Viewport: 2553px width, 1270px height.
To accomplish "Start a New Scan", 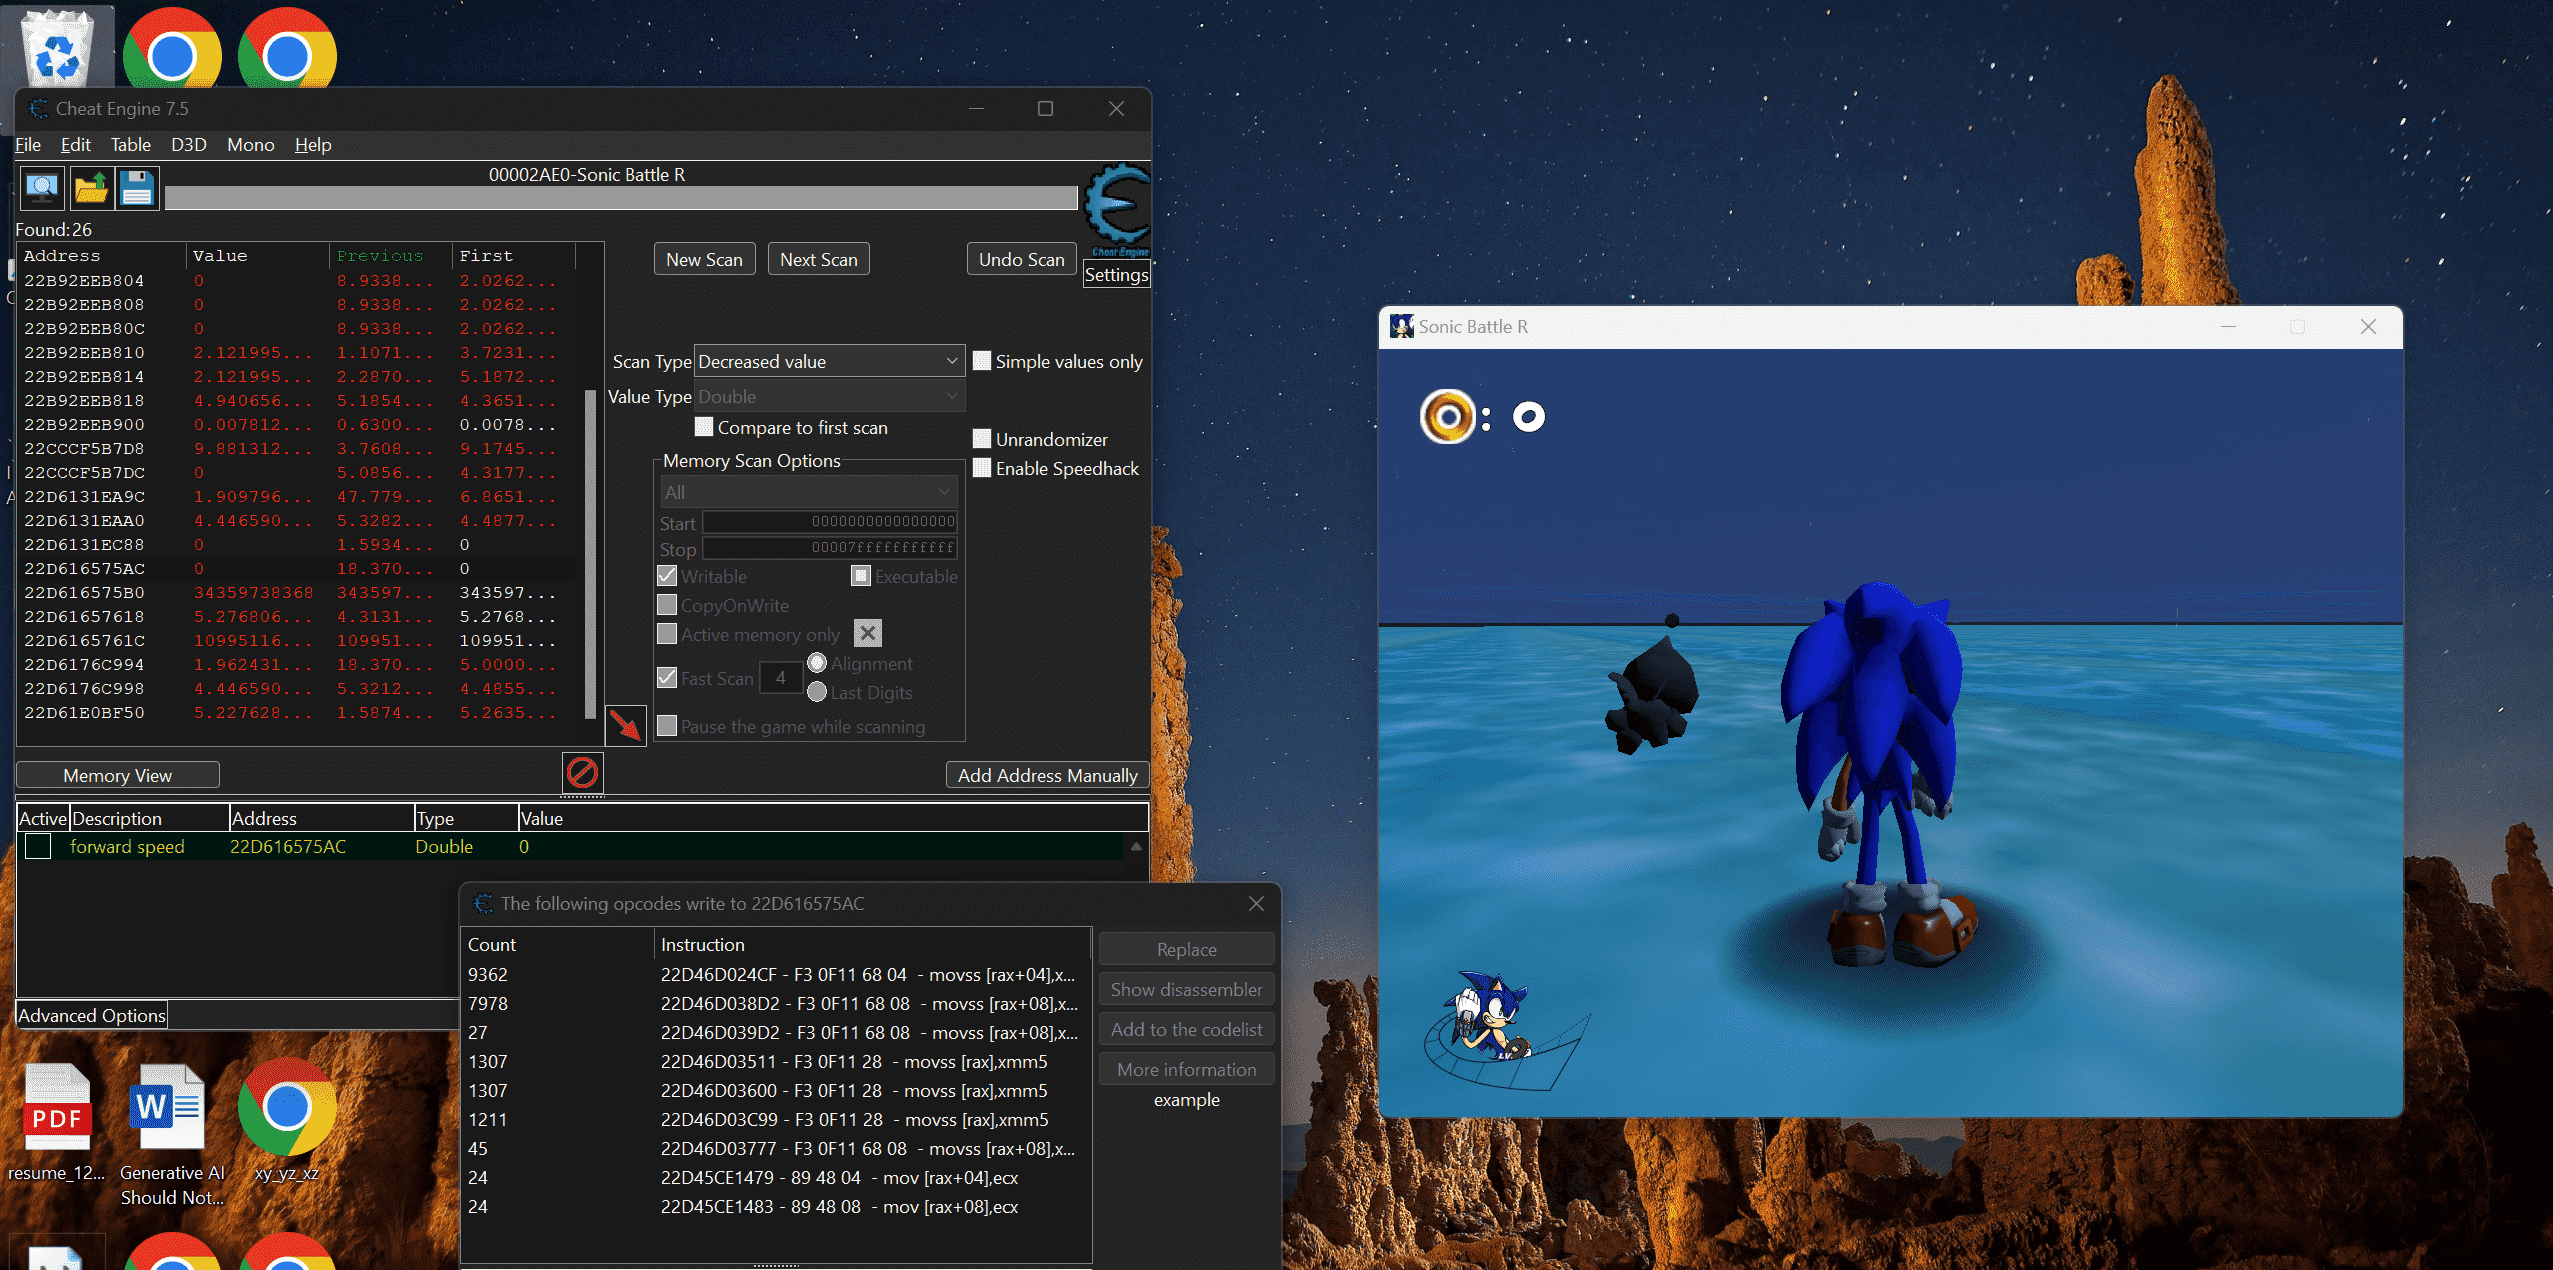I will click(704, 258).
